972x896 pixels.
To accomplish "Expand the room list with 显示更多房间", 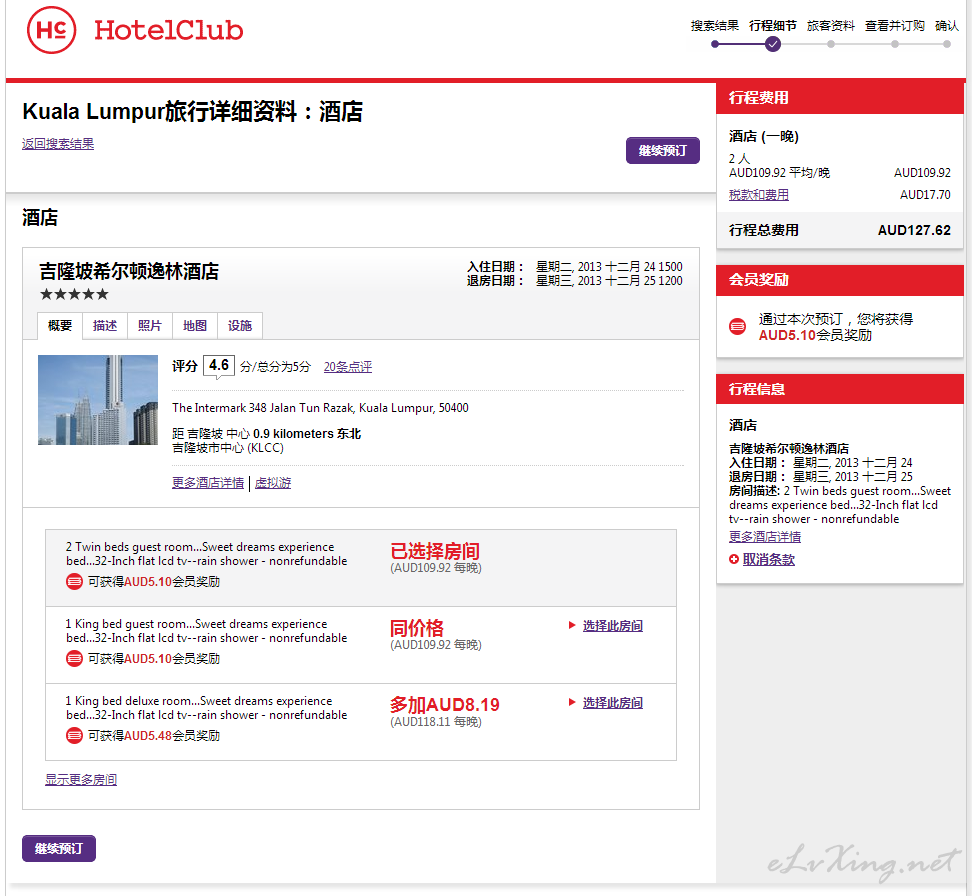I will (81, 779).
